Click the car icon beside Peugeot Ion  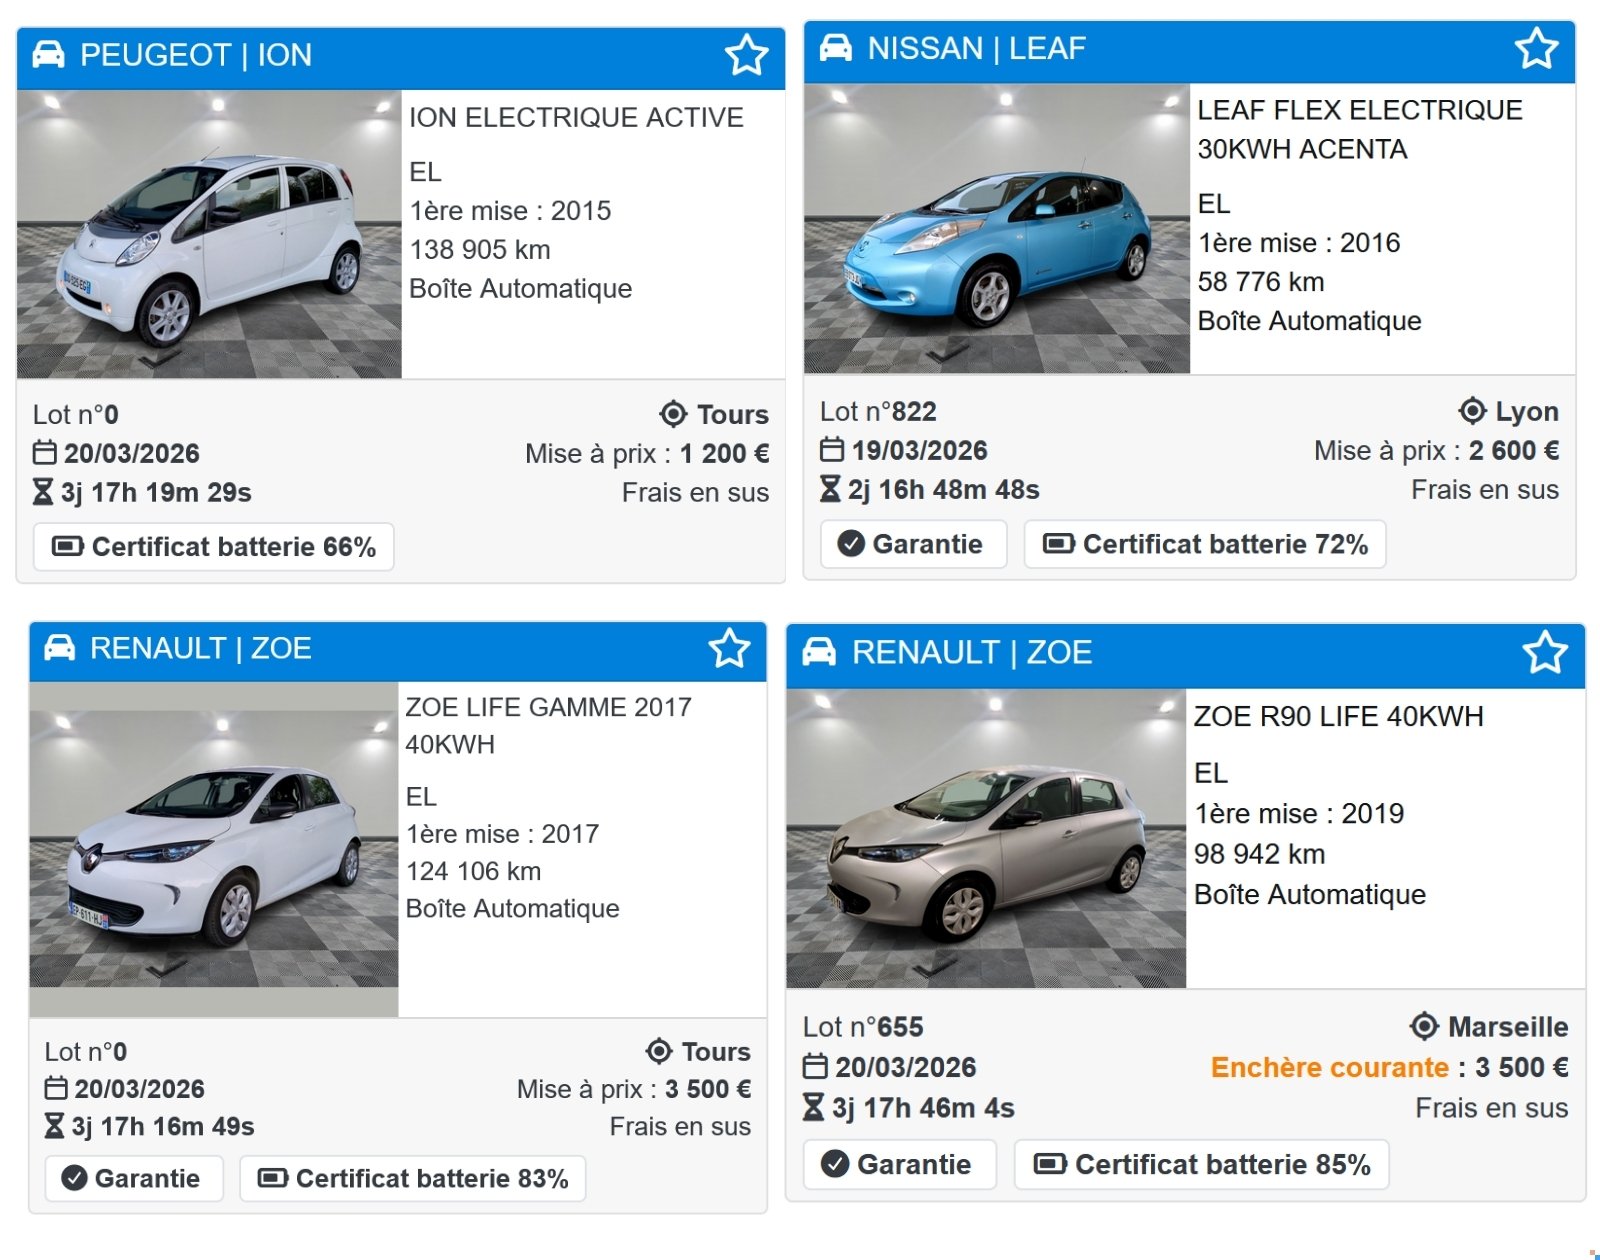[48, 55]
